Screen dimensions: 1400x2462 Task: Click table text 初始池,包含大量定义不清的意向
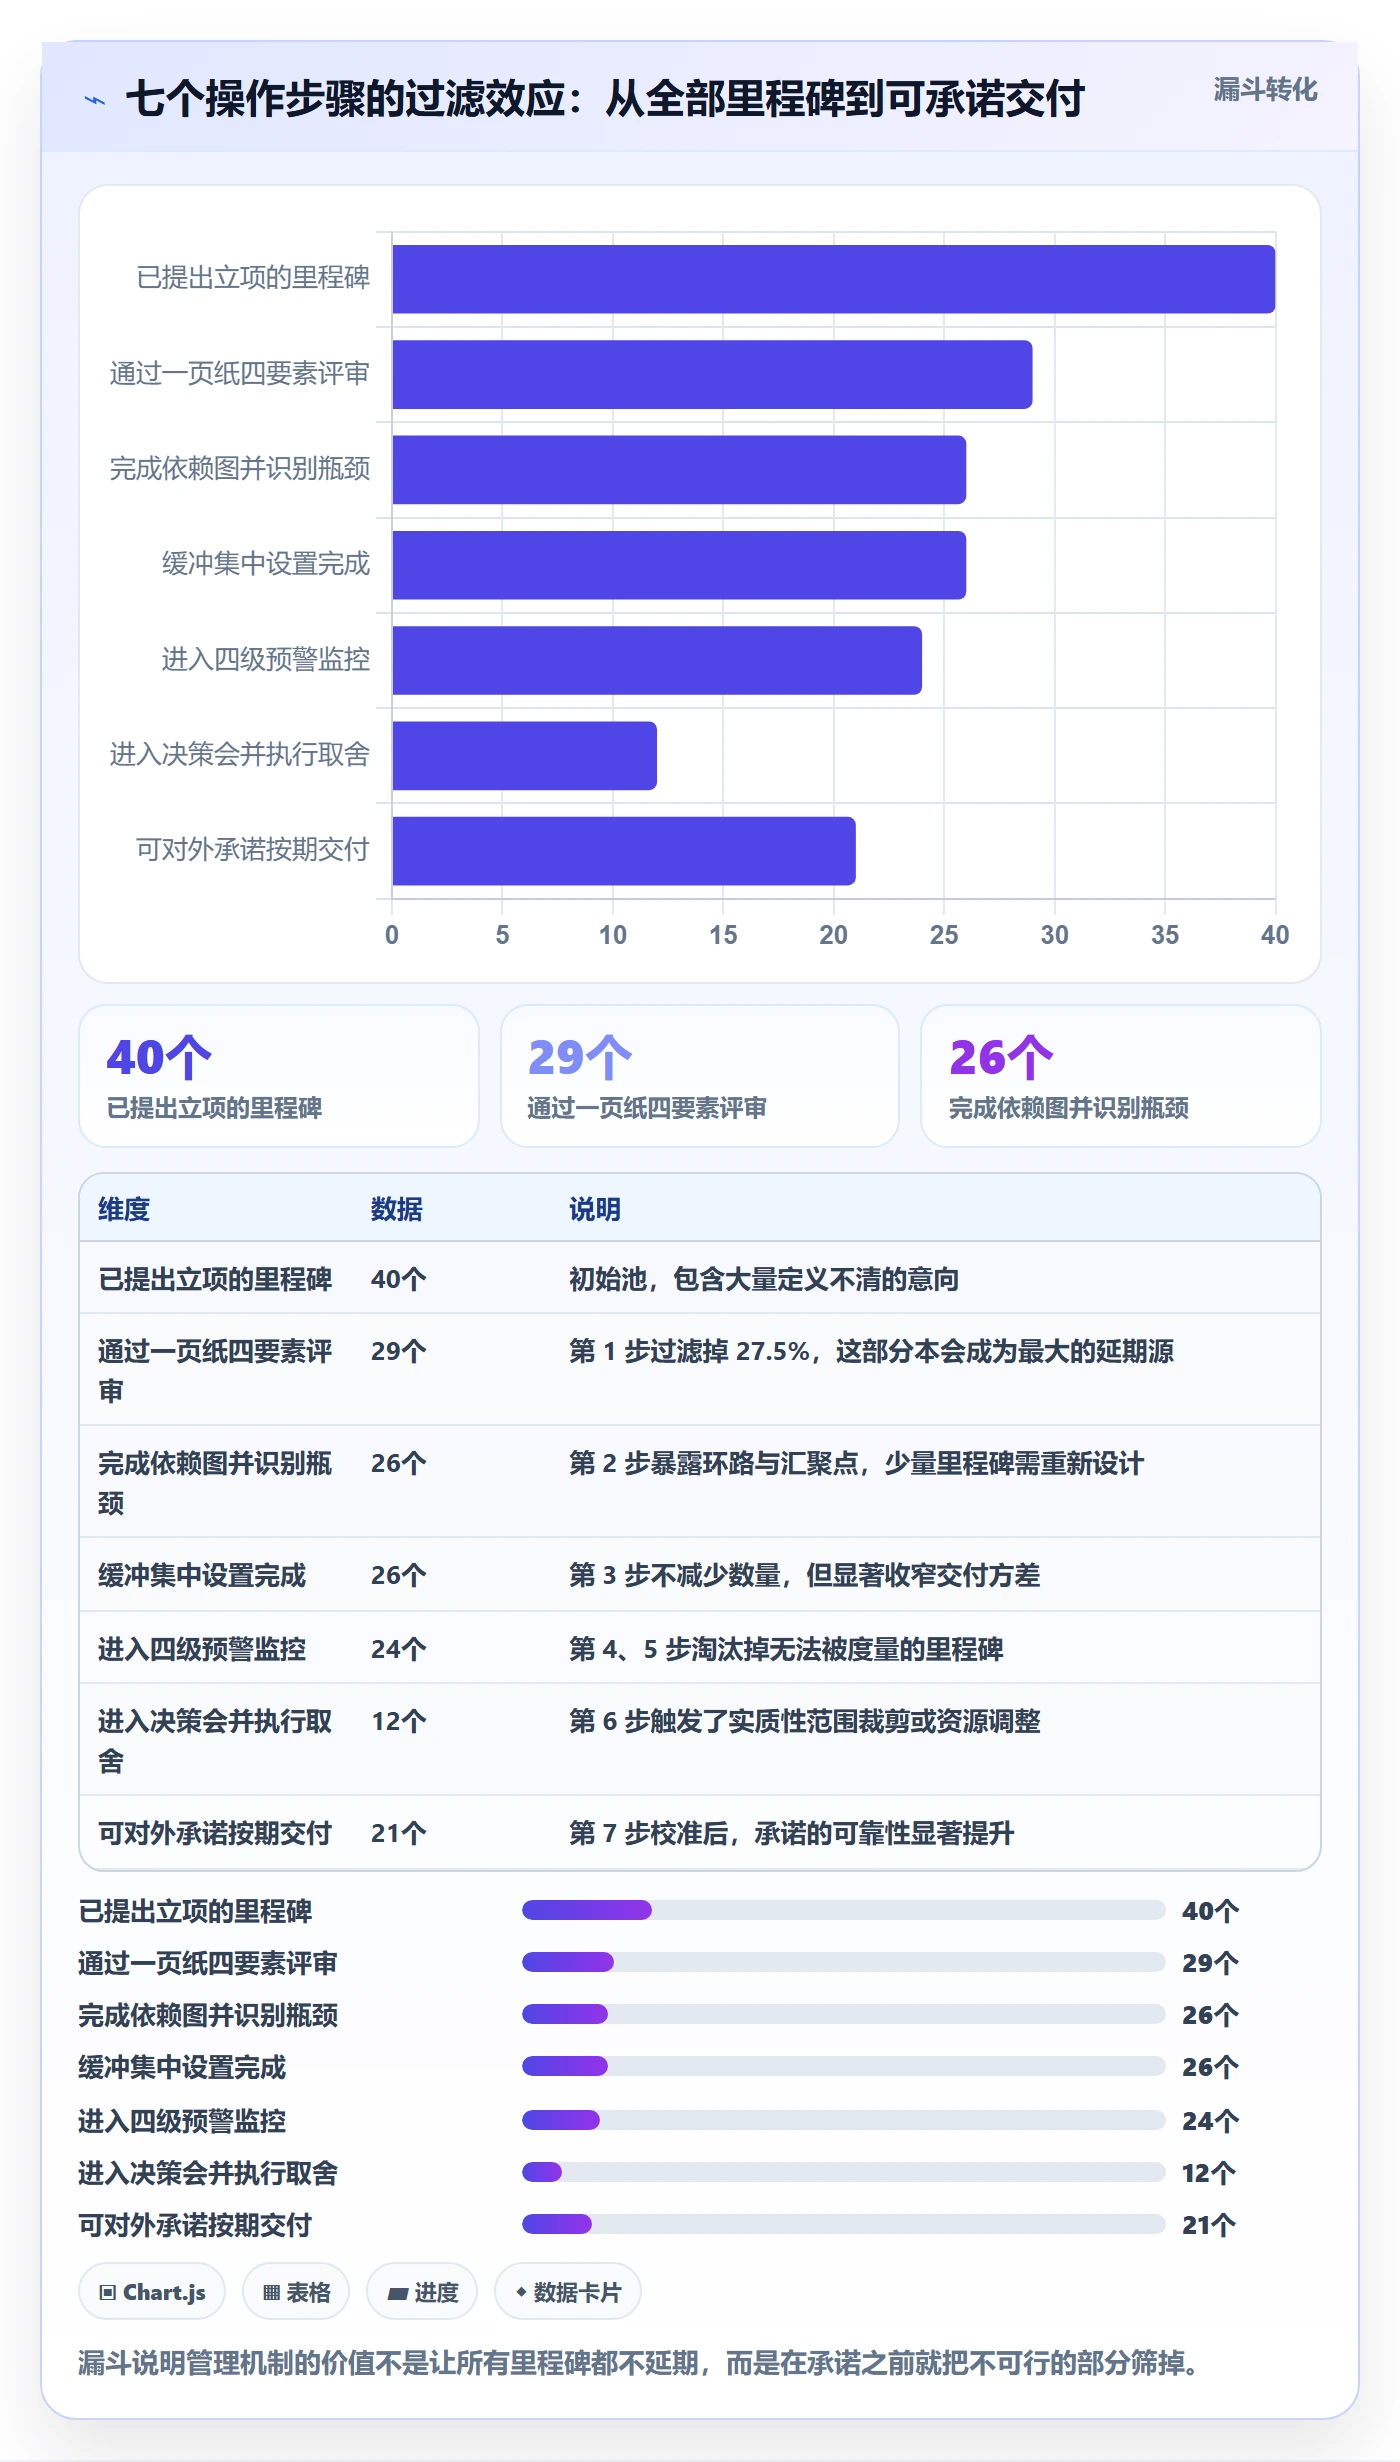(764, 1279)
